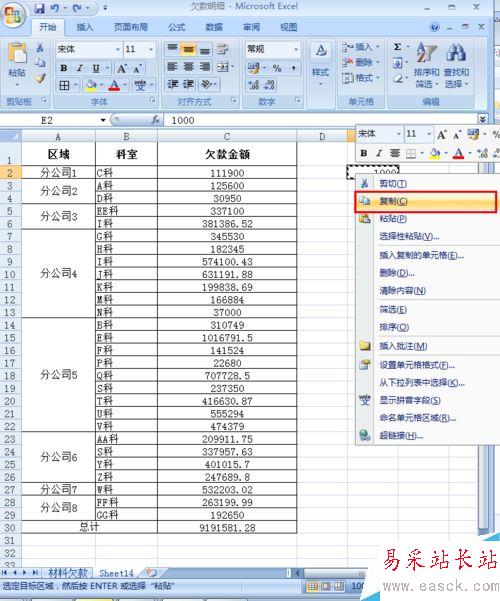The image size is (500, 601).
Task: Toggle Bold in the ribbon font group
Action: pos(64,68)
